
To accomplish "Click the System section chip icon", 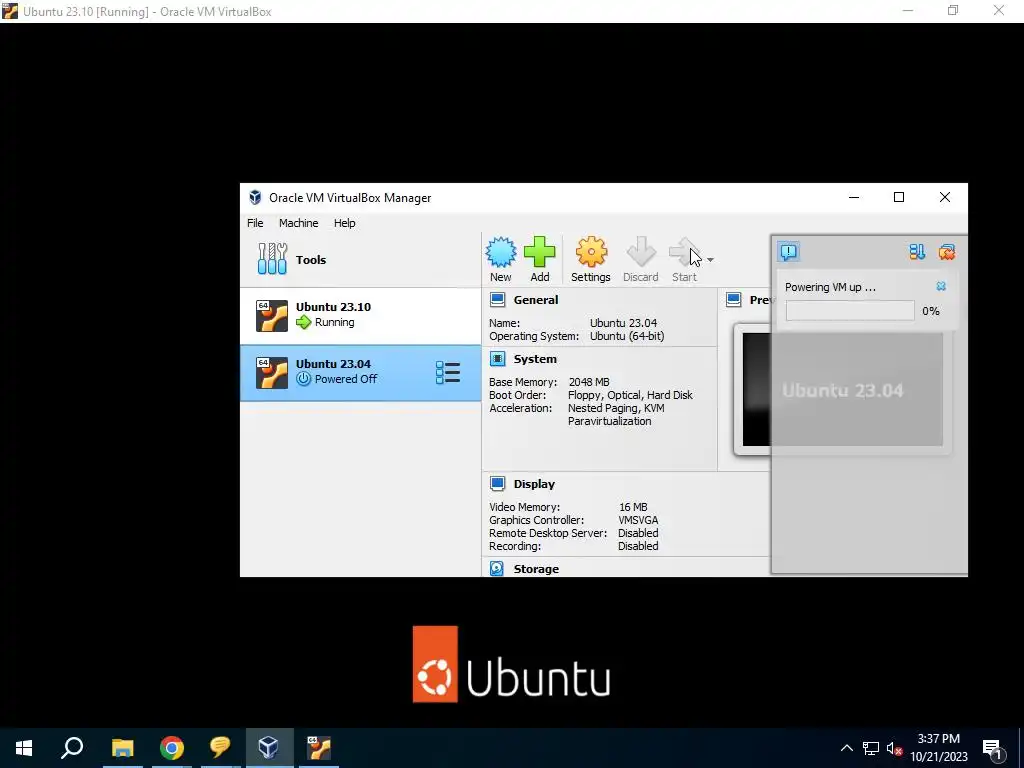I will 498,359.
